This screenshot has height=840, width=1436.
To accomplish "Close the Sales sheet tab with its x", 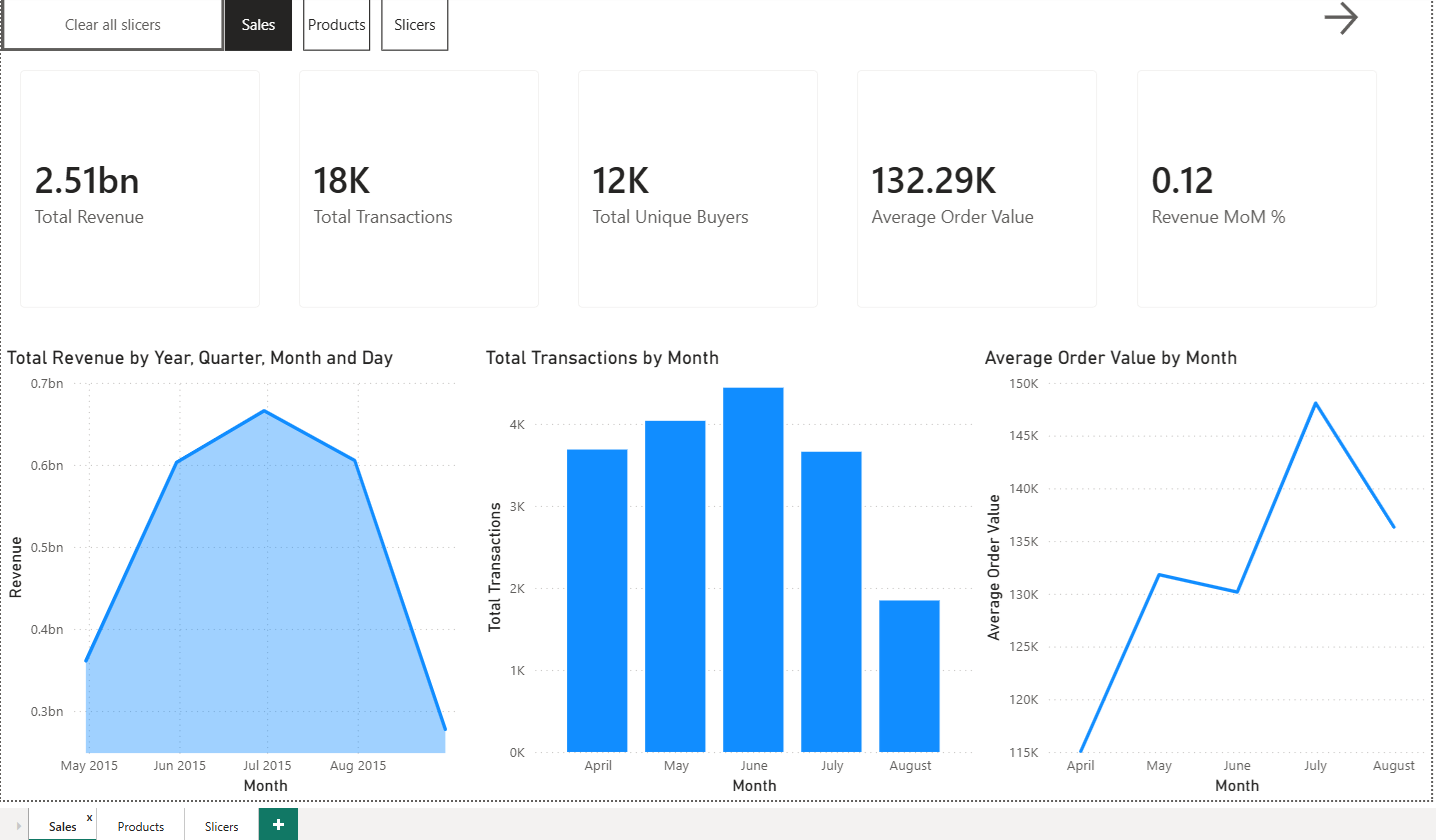I will 89,816.
